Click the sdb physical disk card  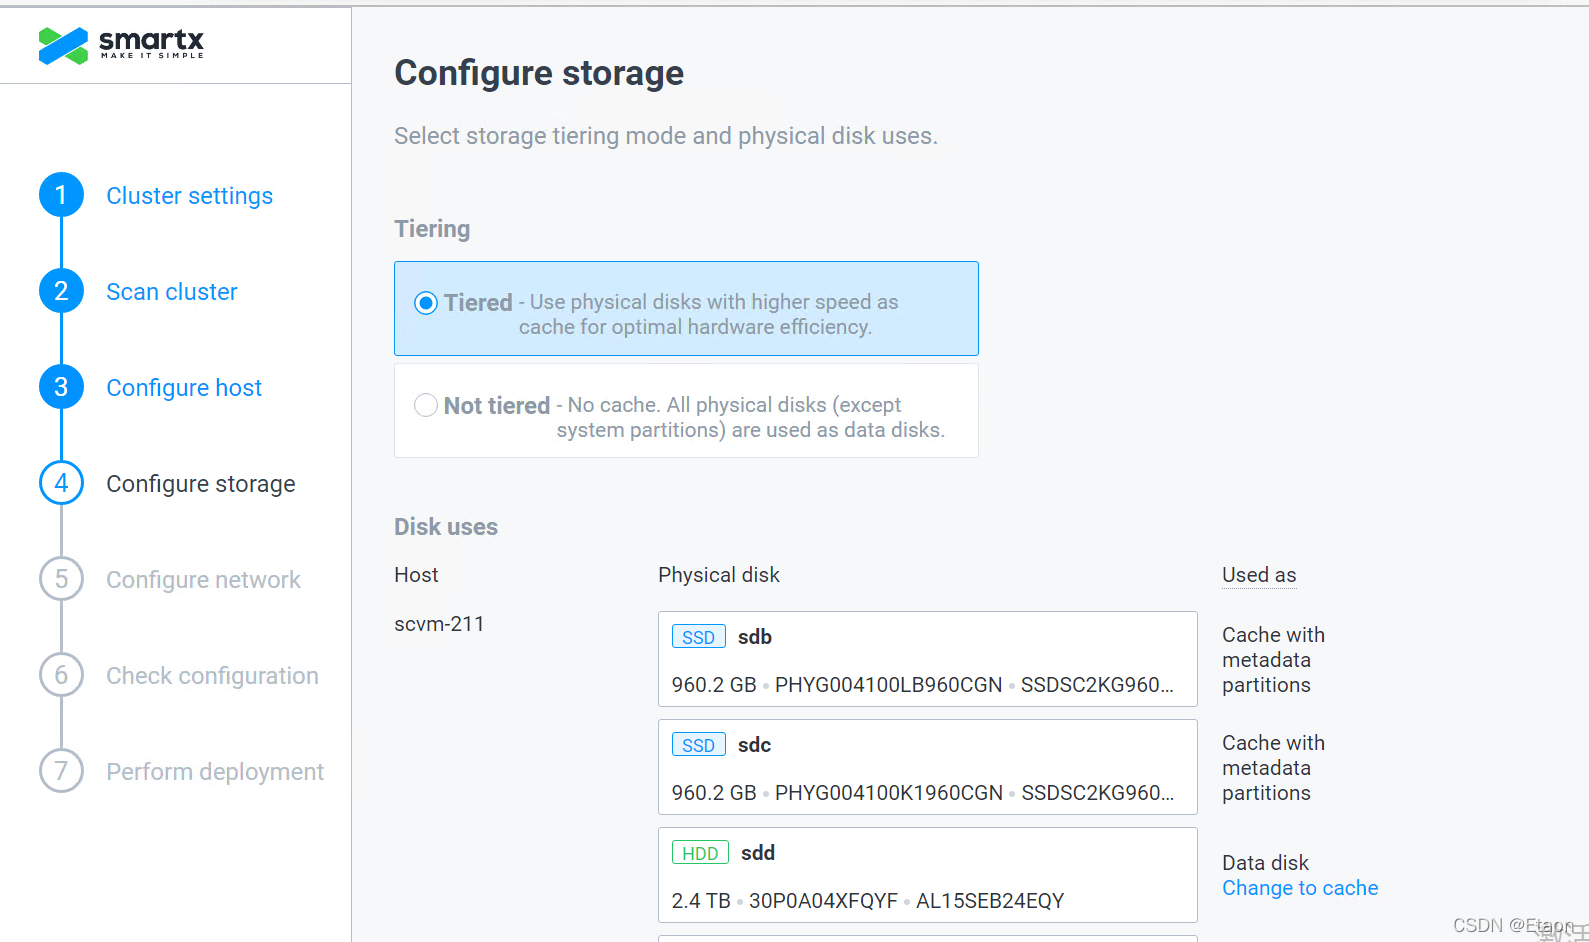[x=928, y=659]
